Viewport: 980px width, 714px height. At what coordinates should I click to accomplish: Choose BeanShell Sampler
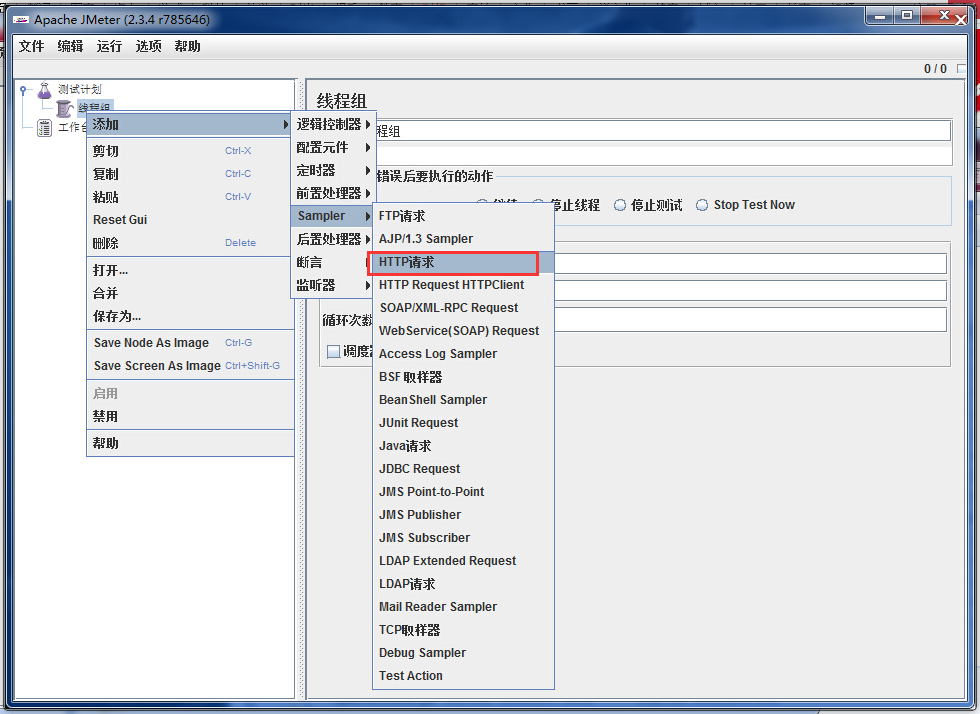click(x=463, y=400)
